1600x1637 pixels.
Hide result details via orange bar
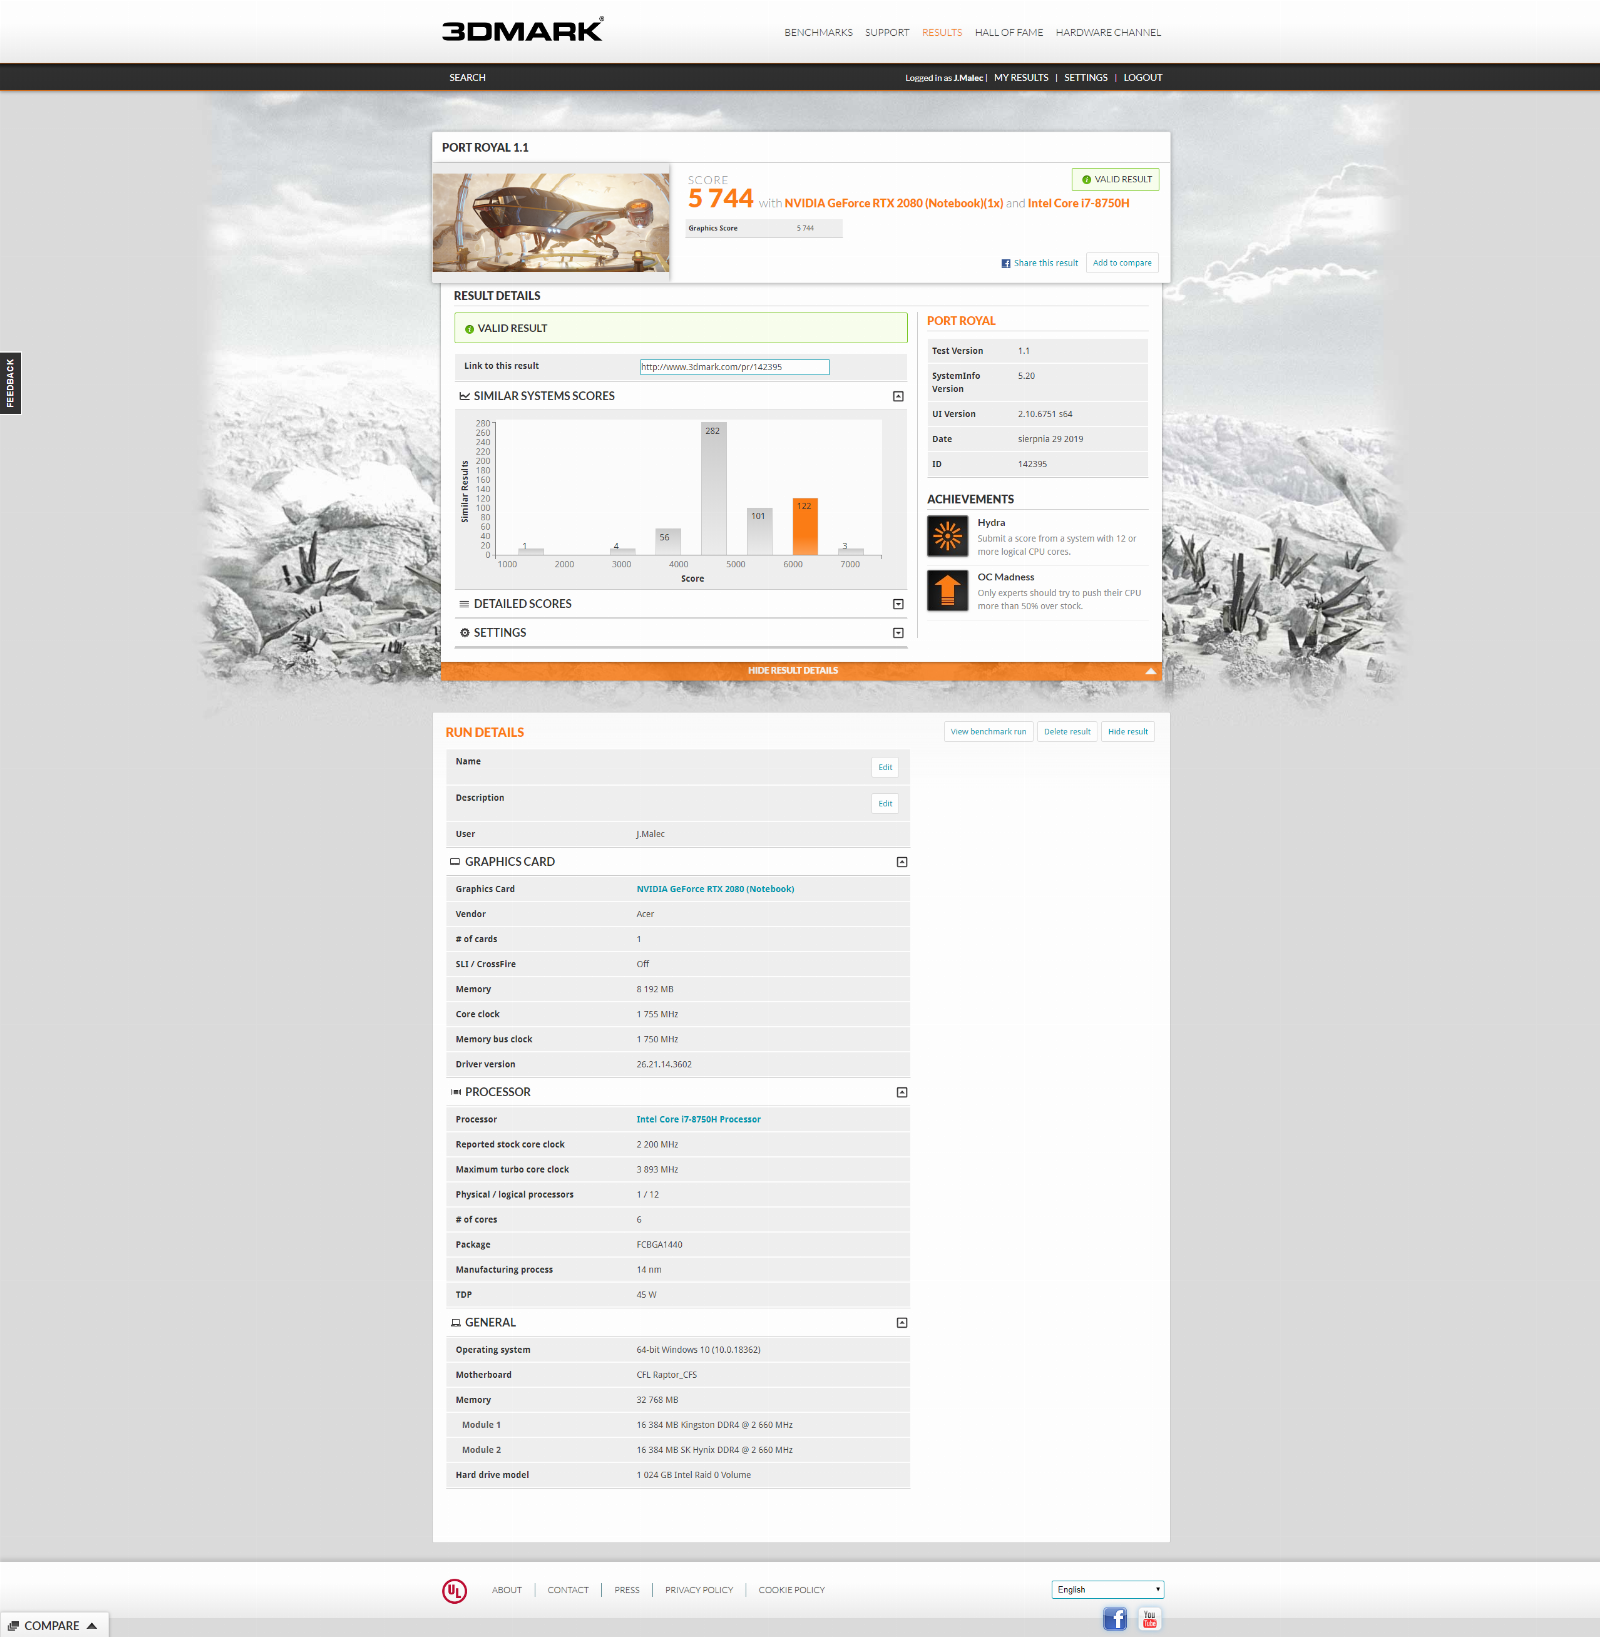pyautogui.click(x=801, y=671)
